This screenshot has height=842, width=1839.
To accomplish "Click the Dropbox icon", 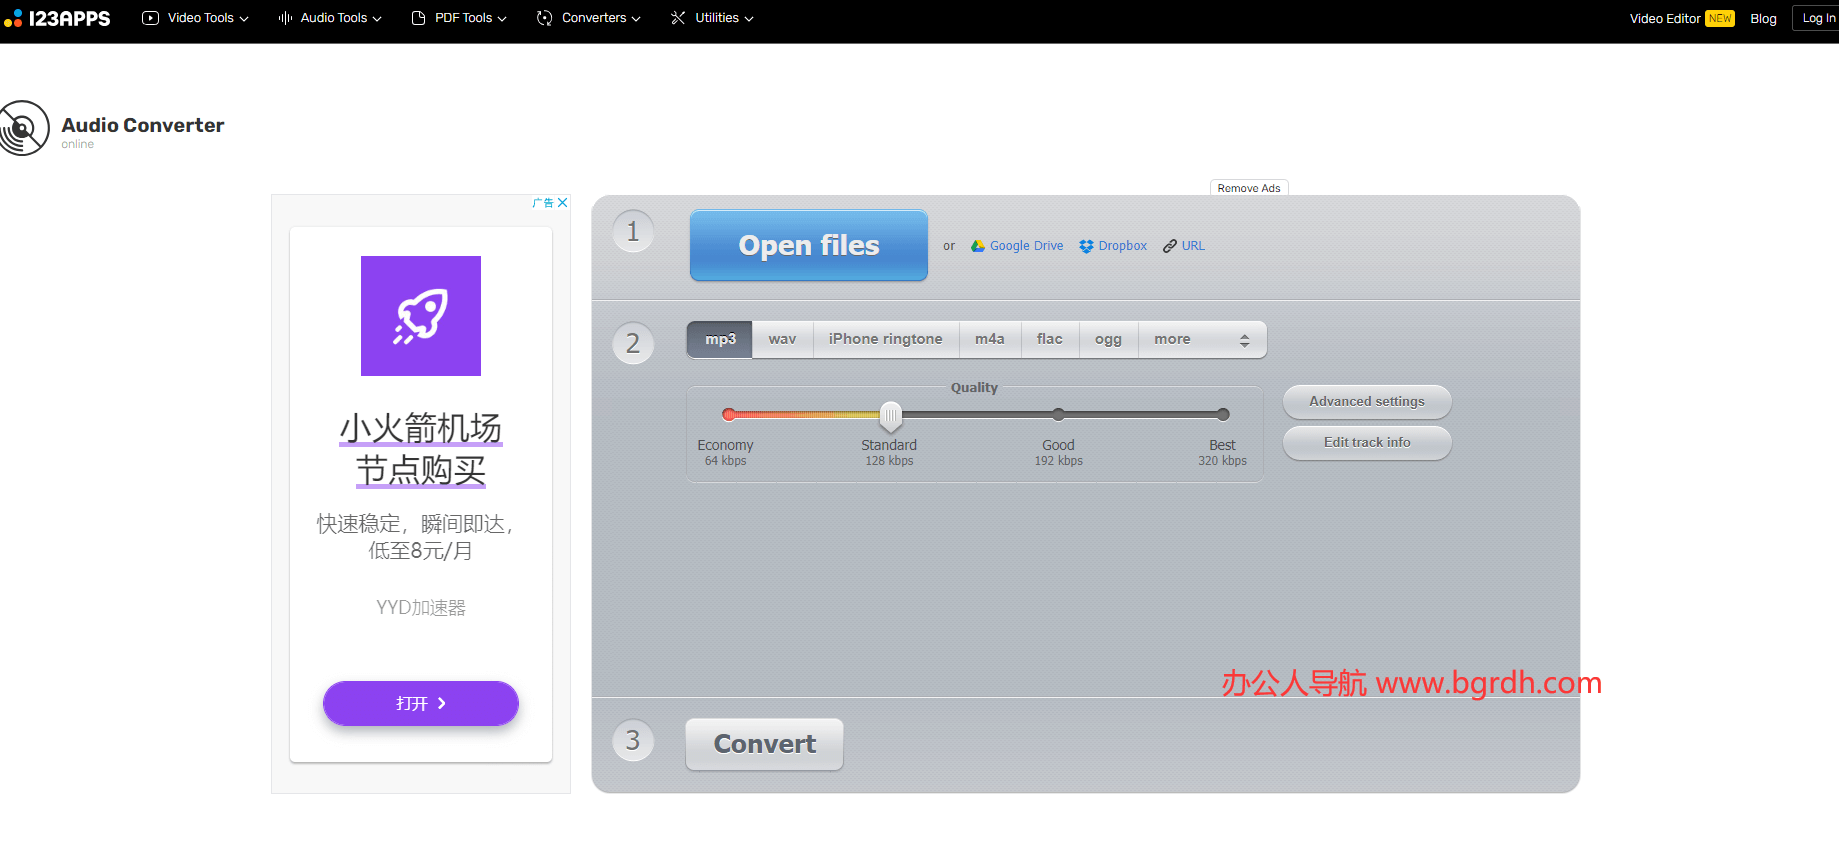I will 1086,246.
